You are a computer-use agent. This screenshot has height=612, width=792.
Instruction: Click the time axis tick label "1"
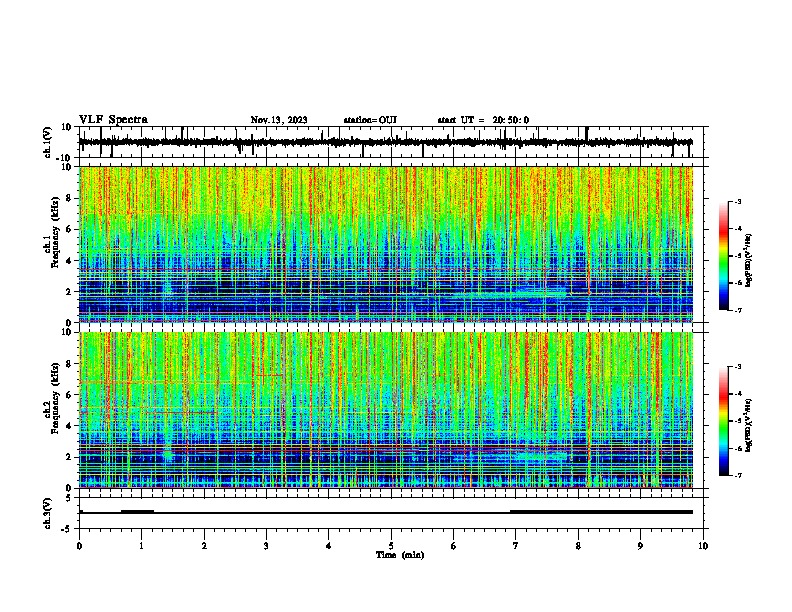click(141, 546)
